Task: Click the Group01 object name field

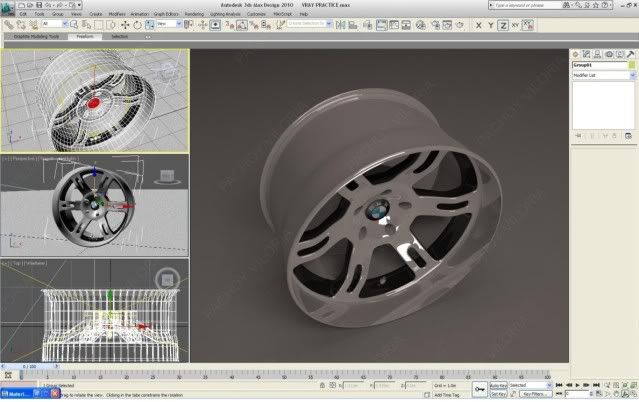Action: click(x=600, y=65)
